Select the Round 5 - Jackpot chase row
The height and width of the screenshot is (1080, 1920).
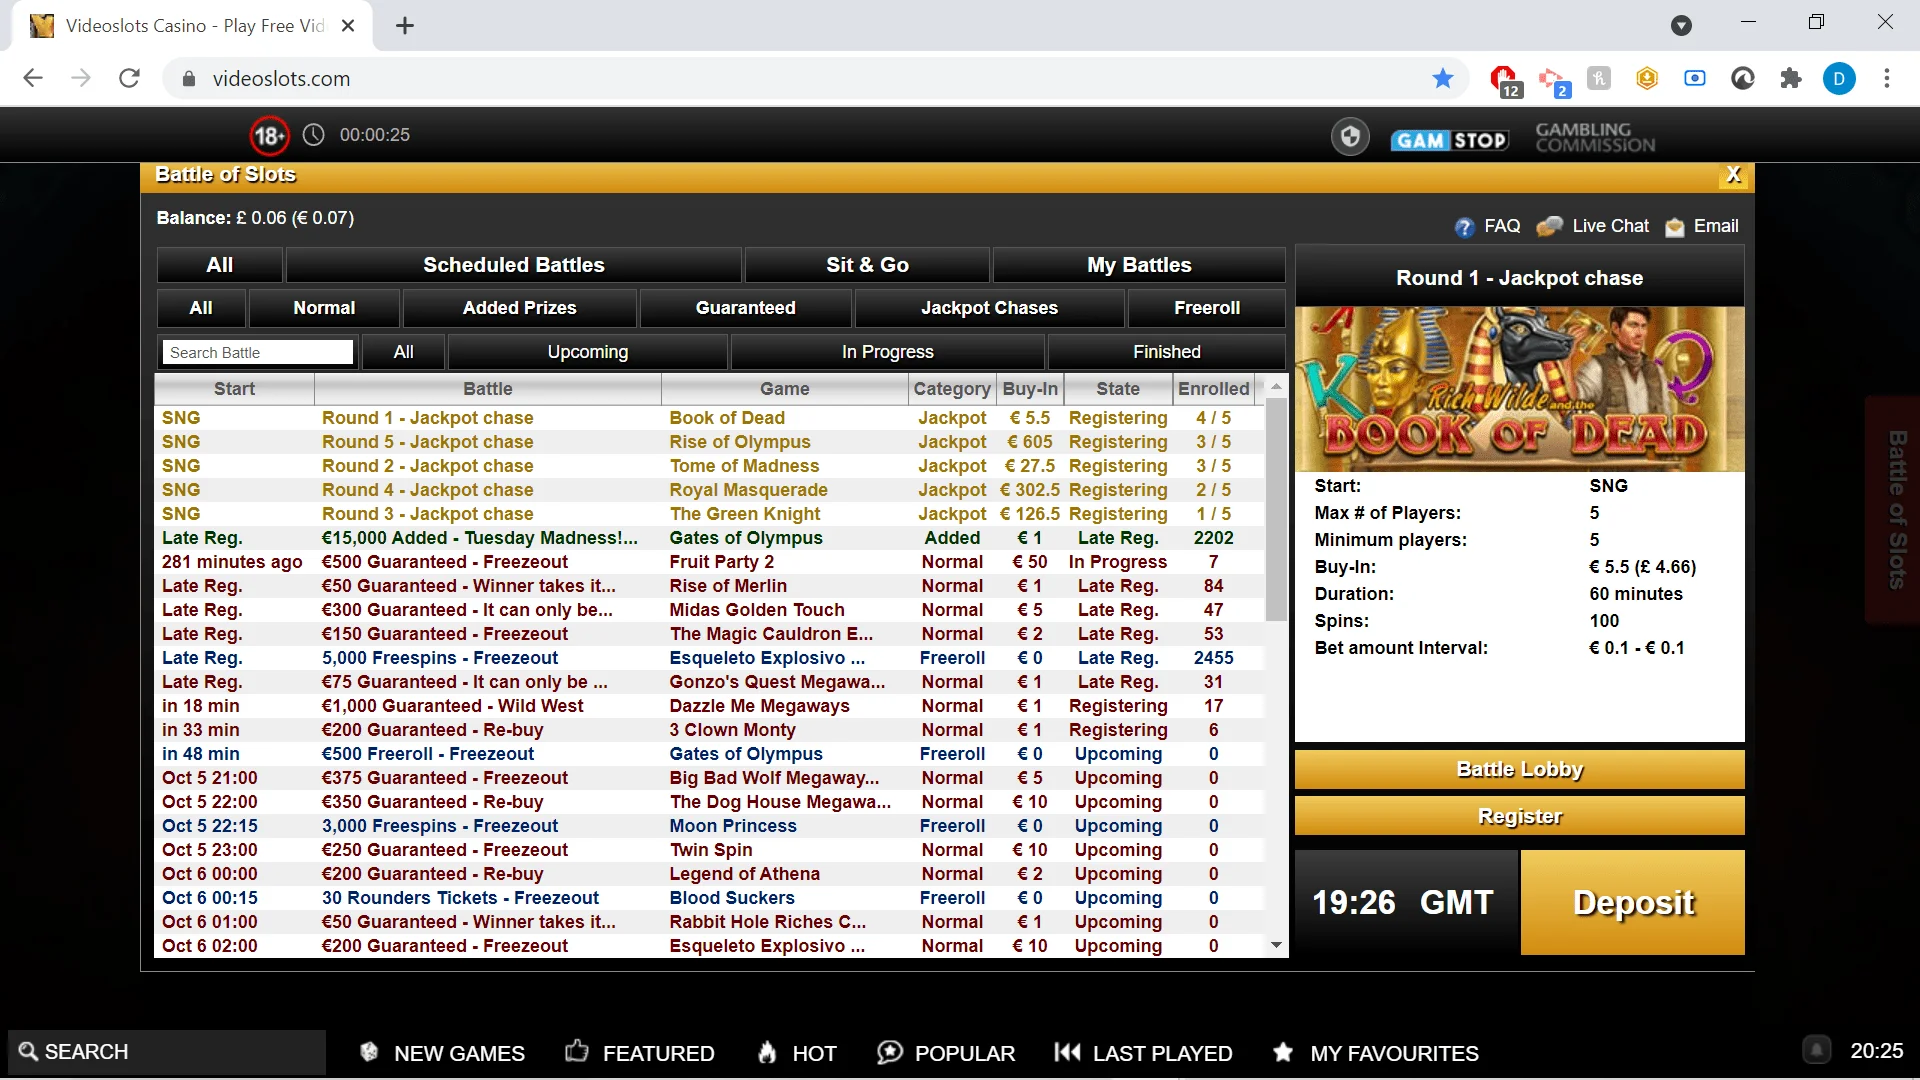[x=709, y=442]
